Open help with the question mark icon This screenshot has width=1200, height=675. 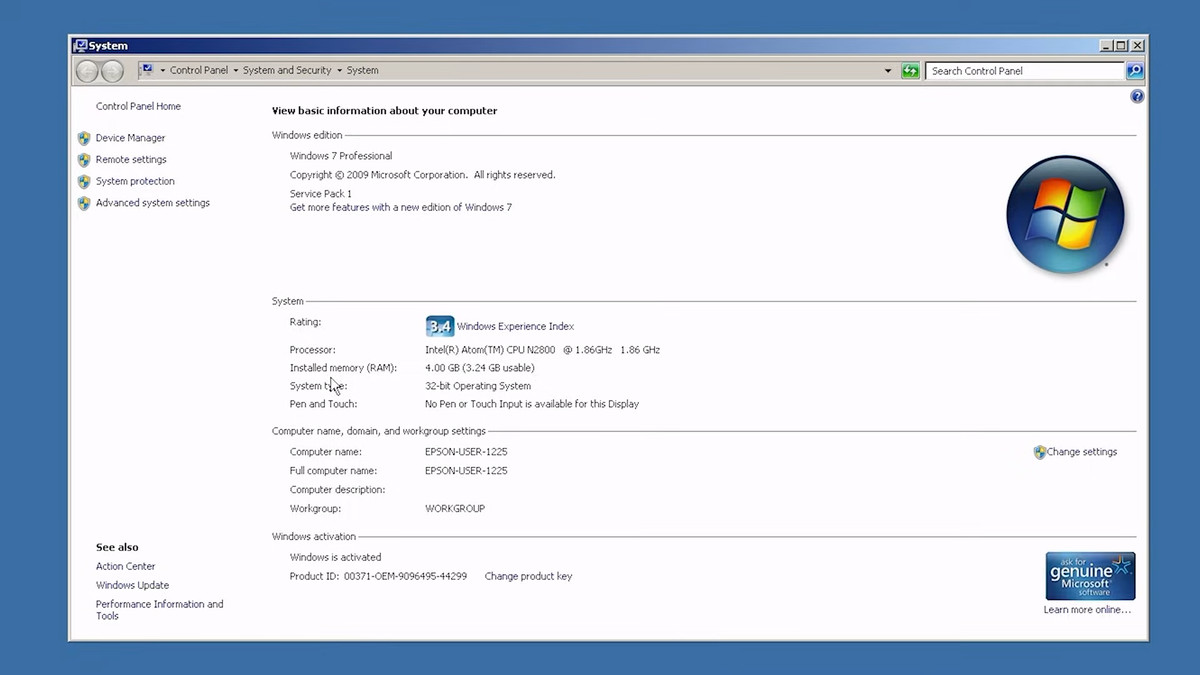pyautogui.click(x=1137, y=97)
